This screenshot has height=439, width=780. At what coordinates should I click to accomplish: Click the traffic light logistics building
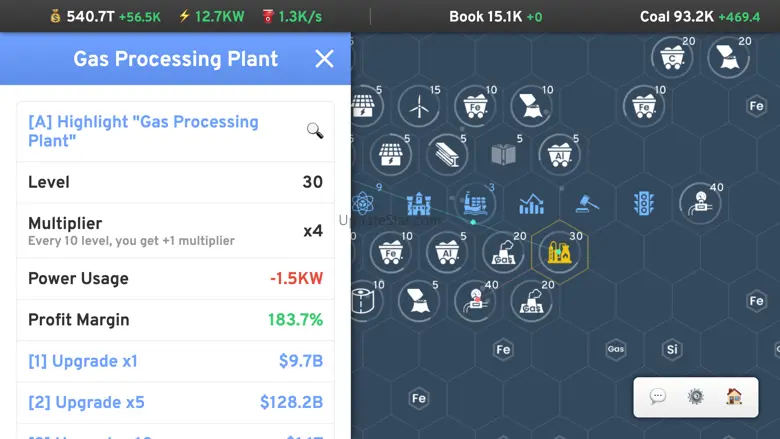pyautogui.click(x=643, y=204)
